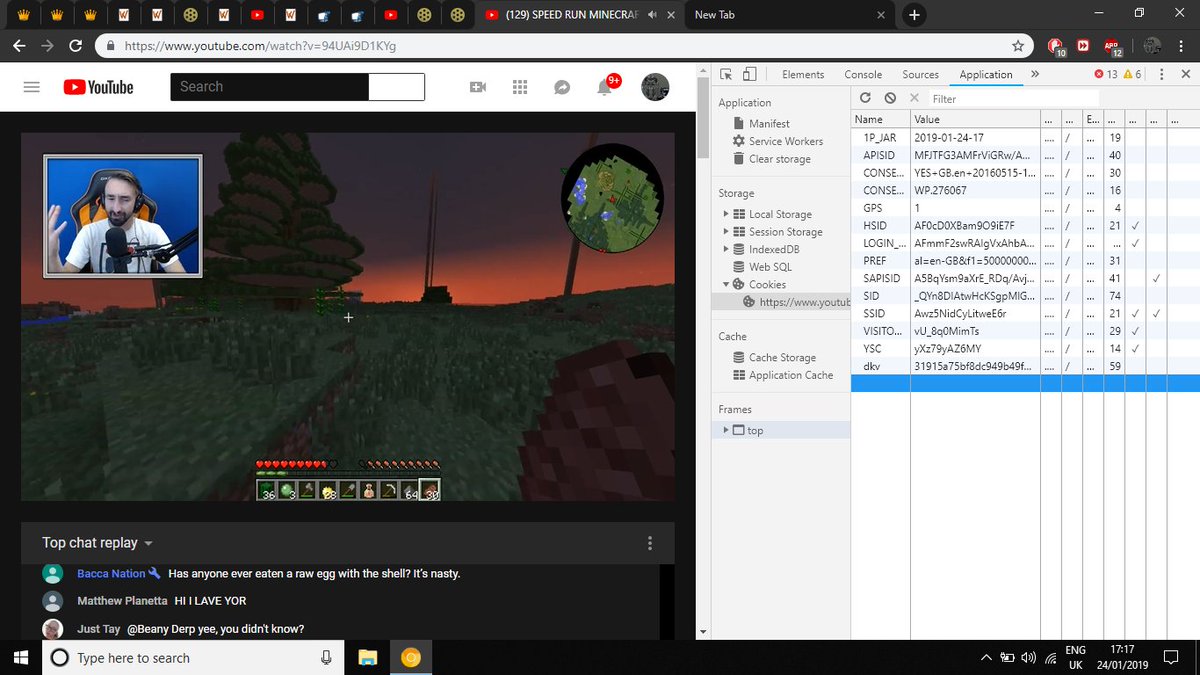Sort cookies by the Name column header
1200x675 pixels.
[881, 119]
